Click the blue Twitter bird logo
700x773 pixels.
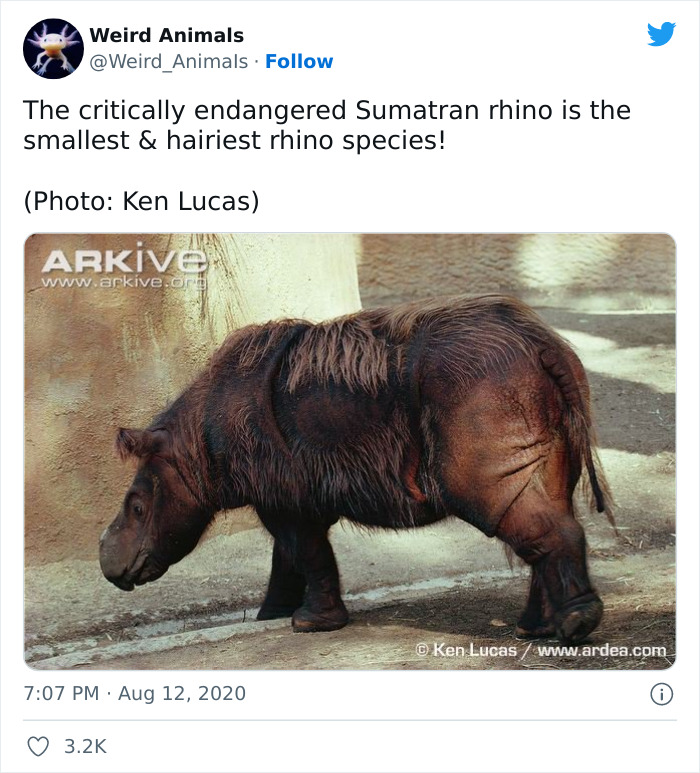point(661,34)
